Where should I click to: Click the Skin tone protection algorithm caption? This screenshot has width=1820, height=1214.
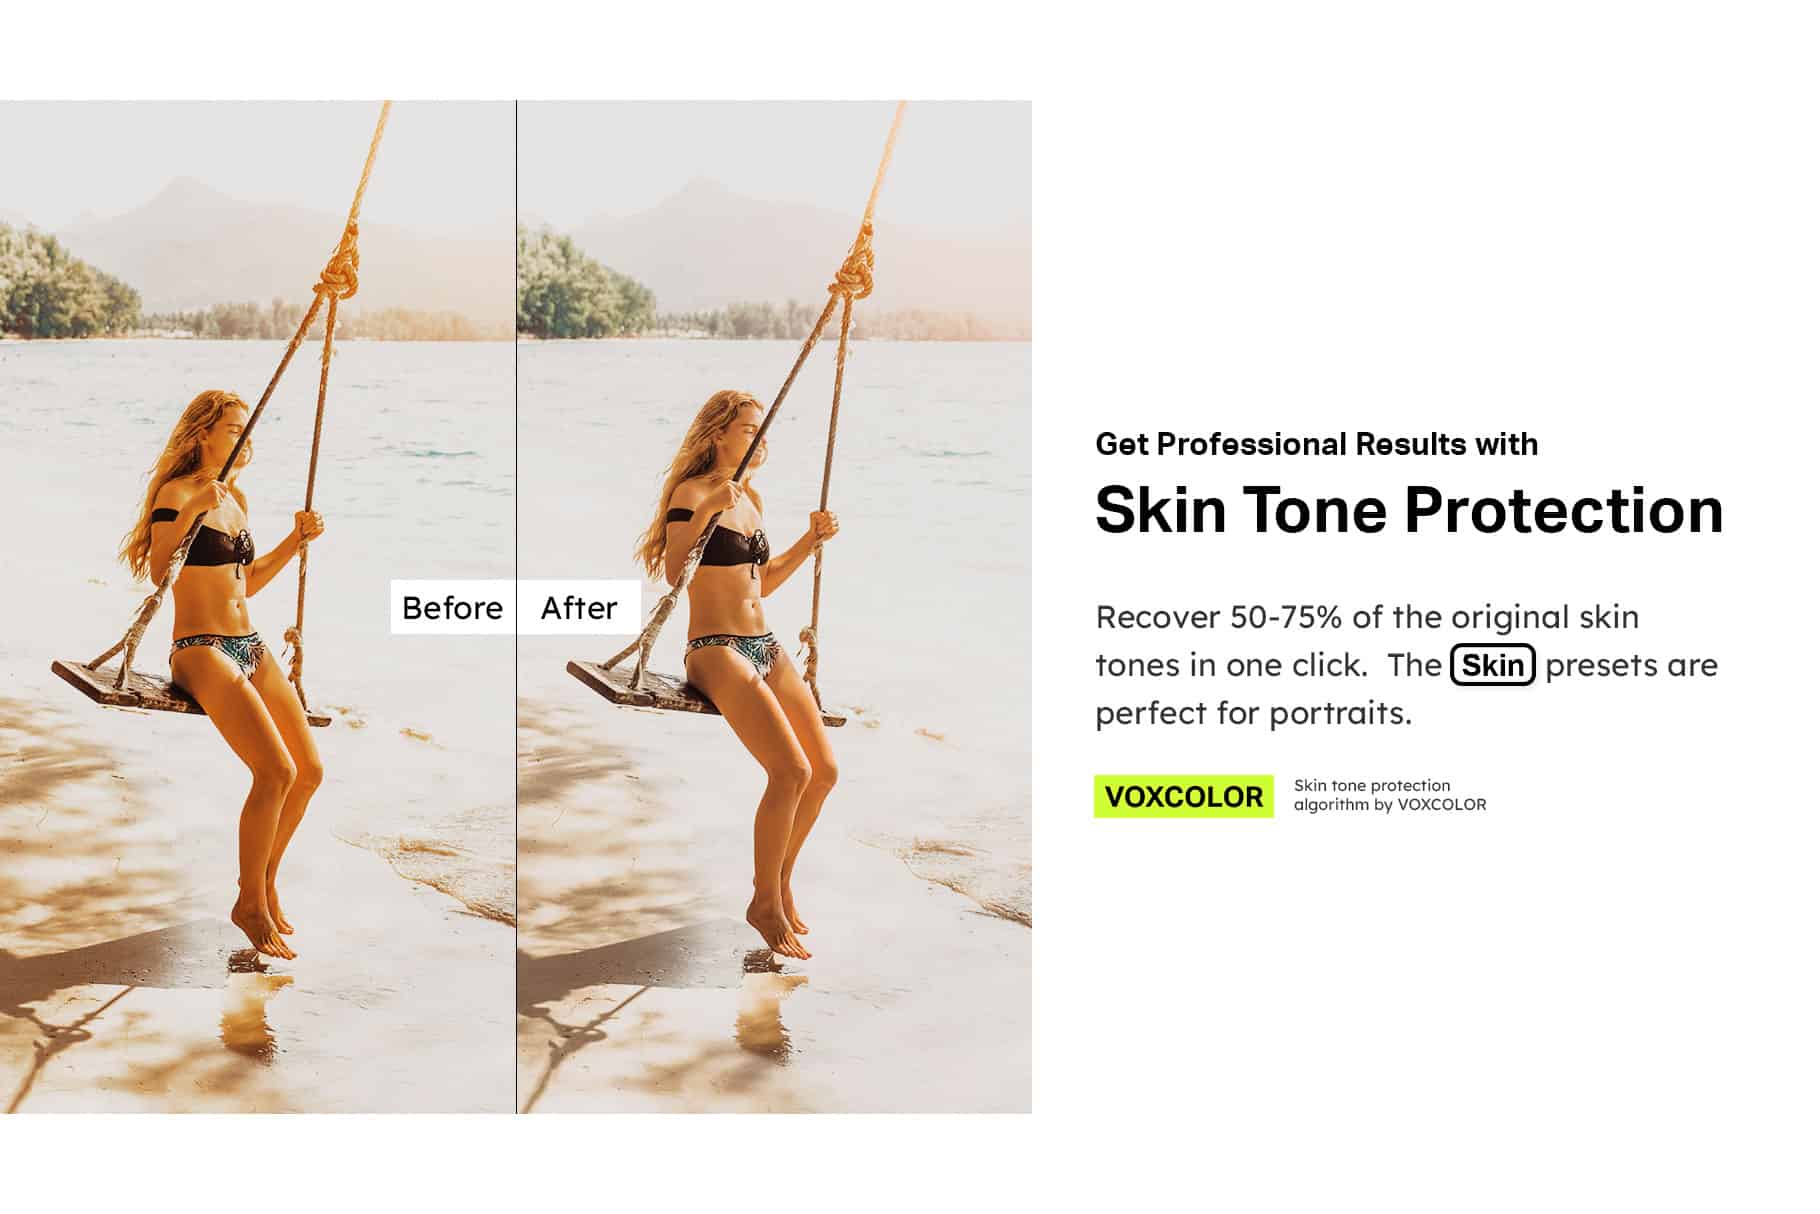[1390, 795]
